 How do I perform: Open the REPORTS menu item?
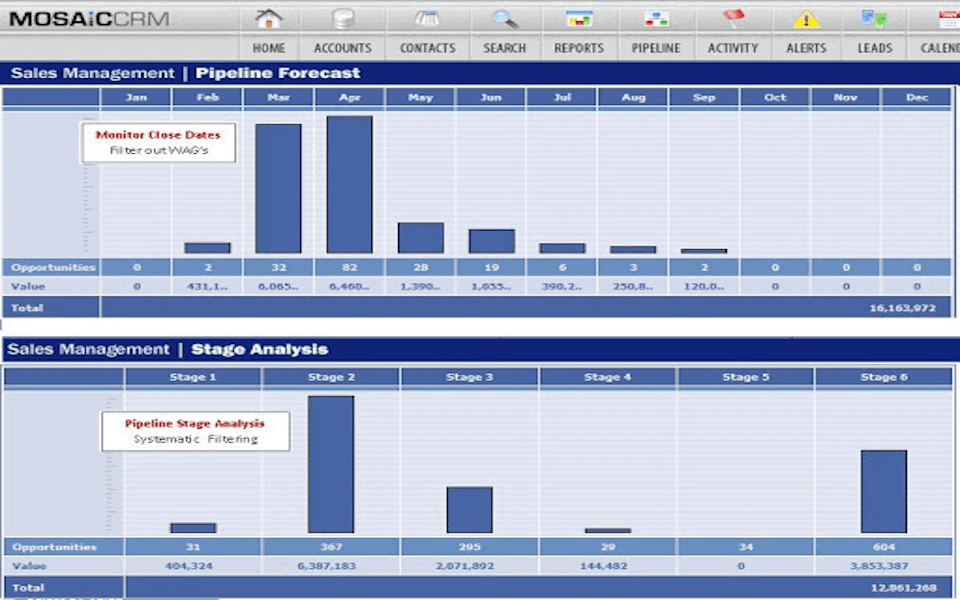click(579, 48)
